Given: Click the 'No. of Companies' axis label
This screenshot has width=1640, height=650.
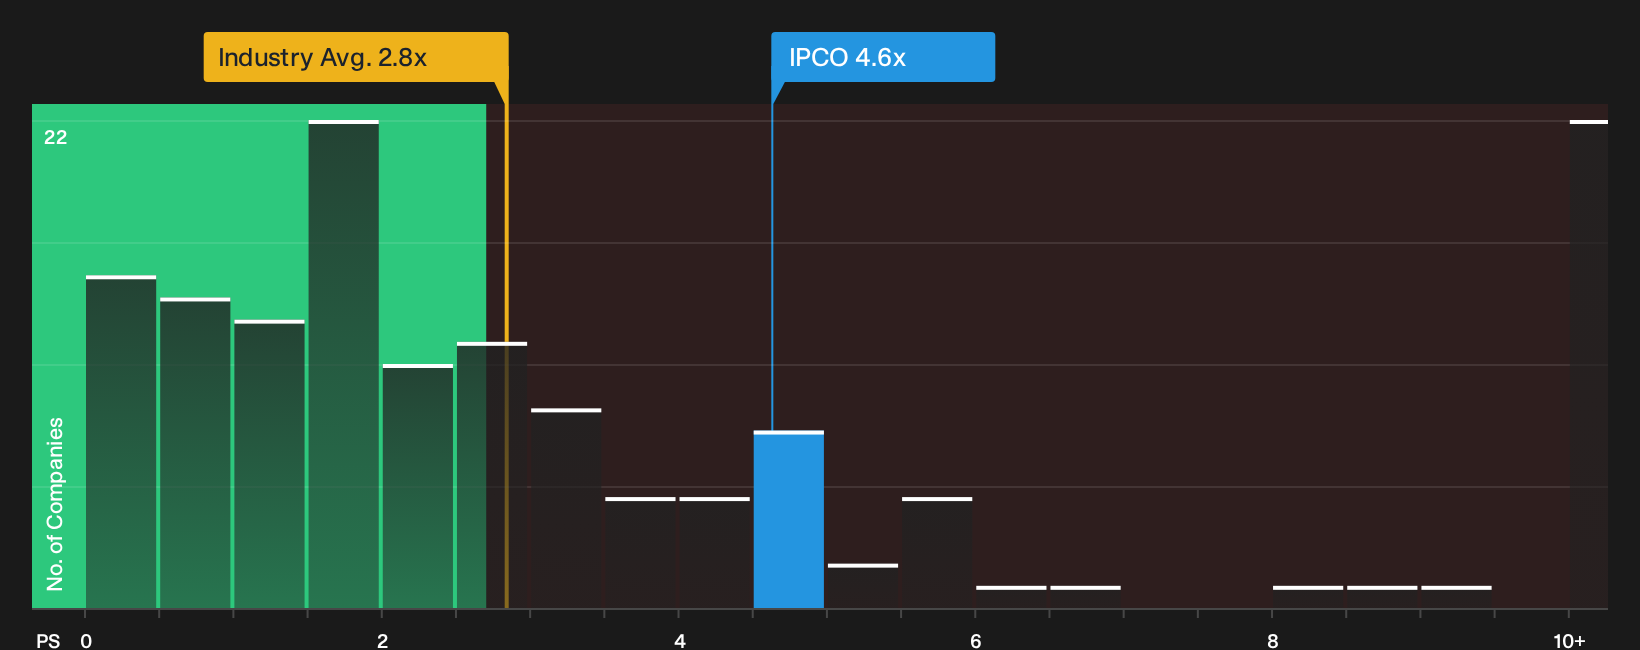Looking at the screenshot, I should click(55, 504).
